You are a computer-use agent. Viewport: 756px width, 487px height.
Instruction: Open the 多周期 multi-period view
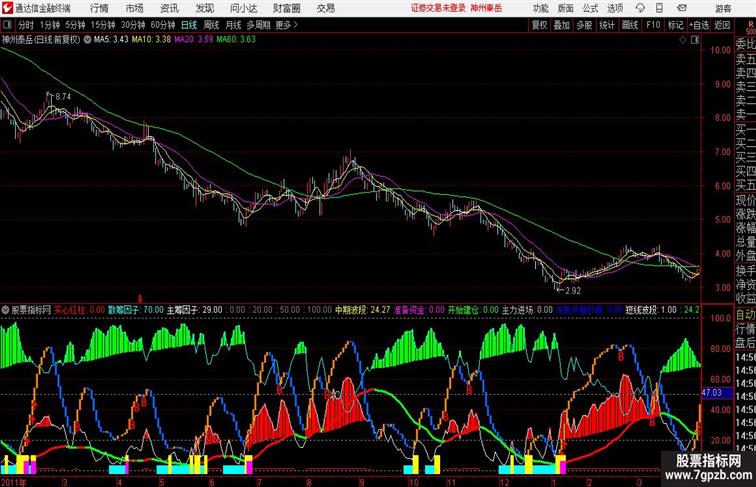click(258, 25)
